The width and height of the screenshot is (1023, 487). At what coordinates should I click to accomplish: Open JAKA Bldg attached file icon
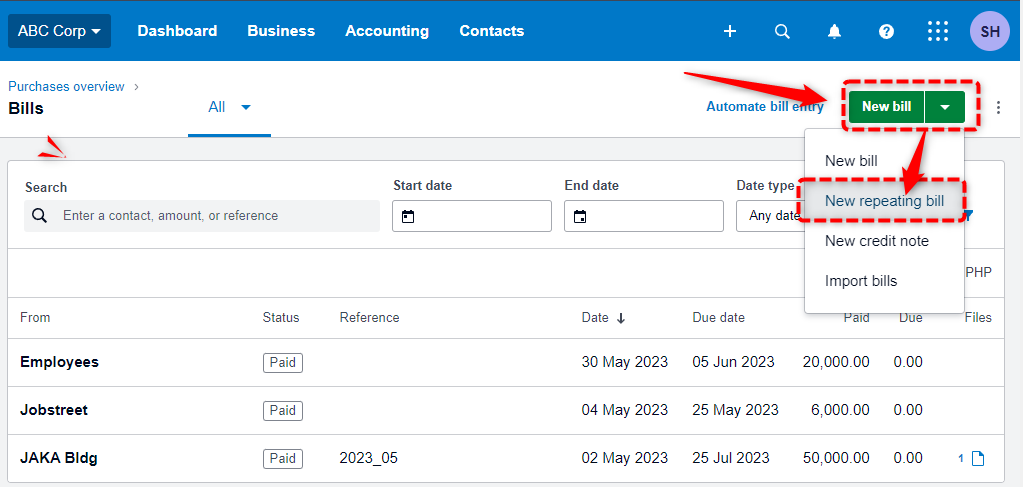977,458
